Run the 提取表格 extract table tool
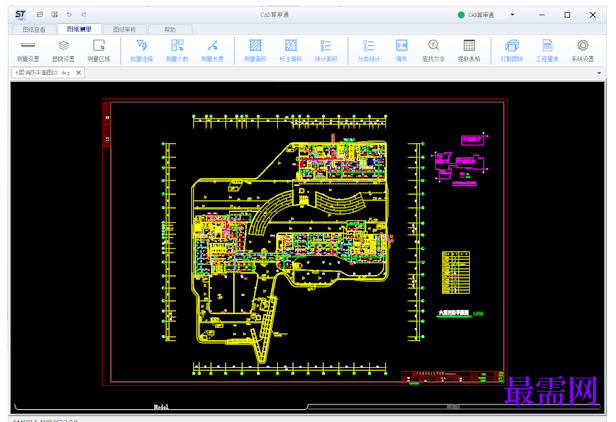 pos(469,51)
